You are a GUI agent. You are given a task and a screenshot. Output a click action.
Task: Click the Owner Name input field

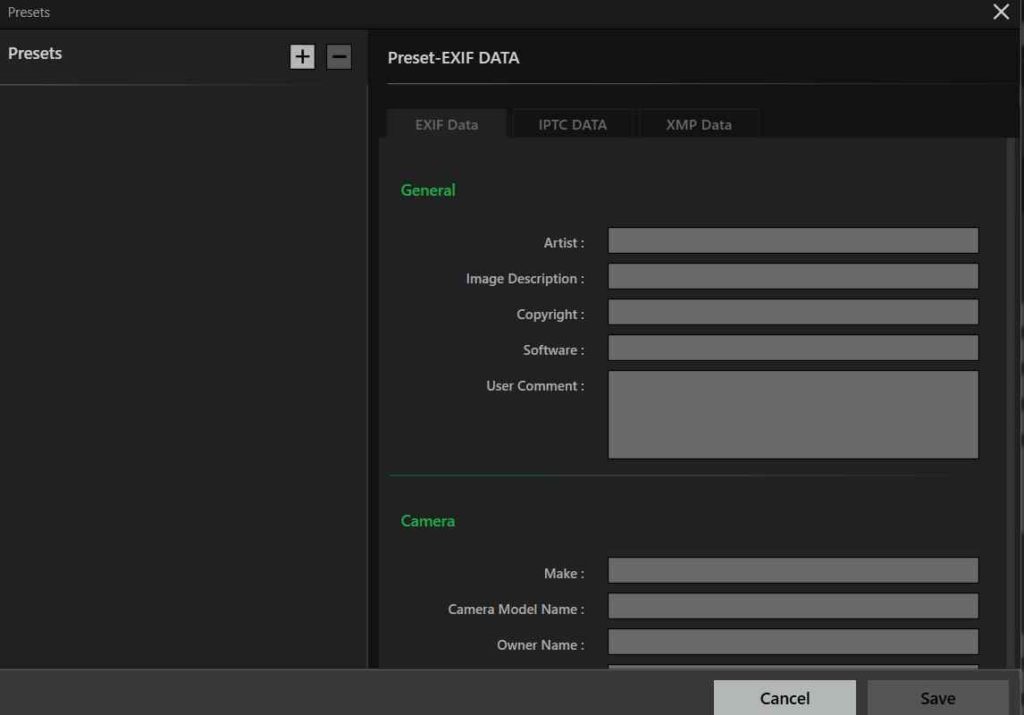[793, 643]
